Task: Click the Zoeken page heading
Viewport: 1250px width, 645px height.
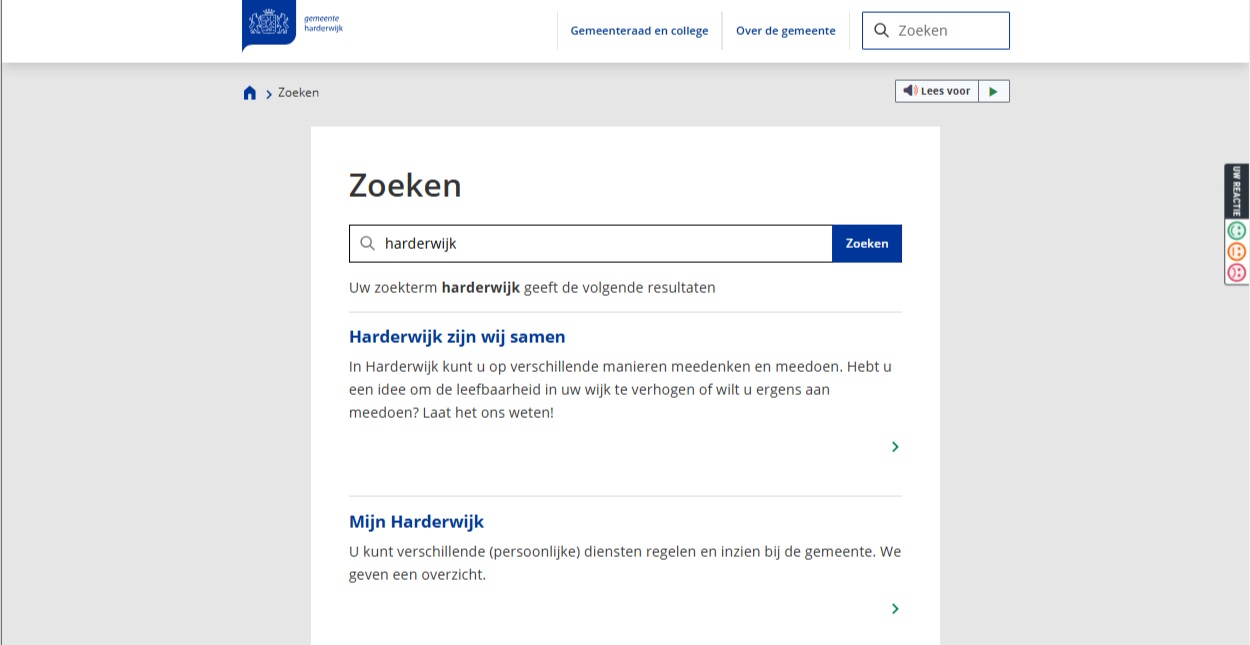Action: (x=405, y=186)
